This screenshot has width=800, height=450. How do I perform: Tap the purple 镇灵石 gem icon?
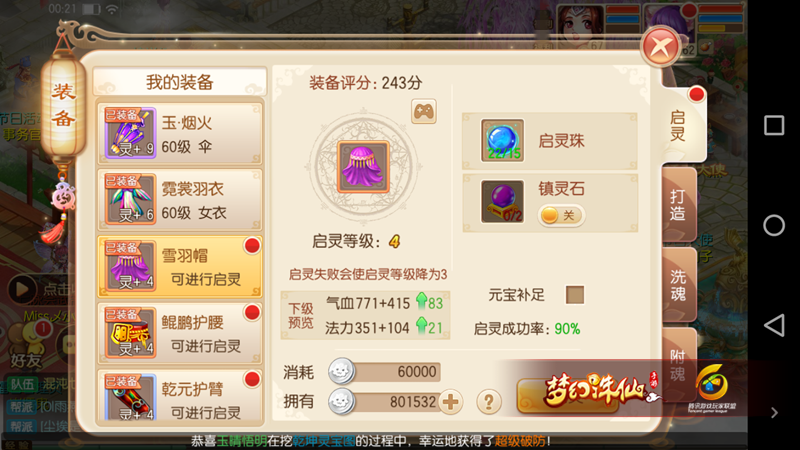coord(502,202)
